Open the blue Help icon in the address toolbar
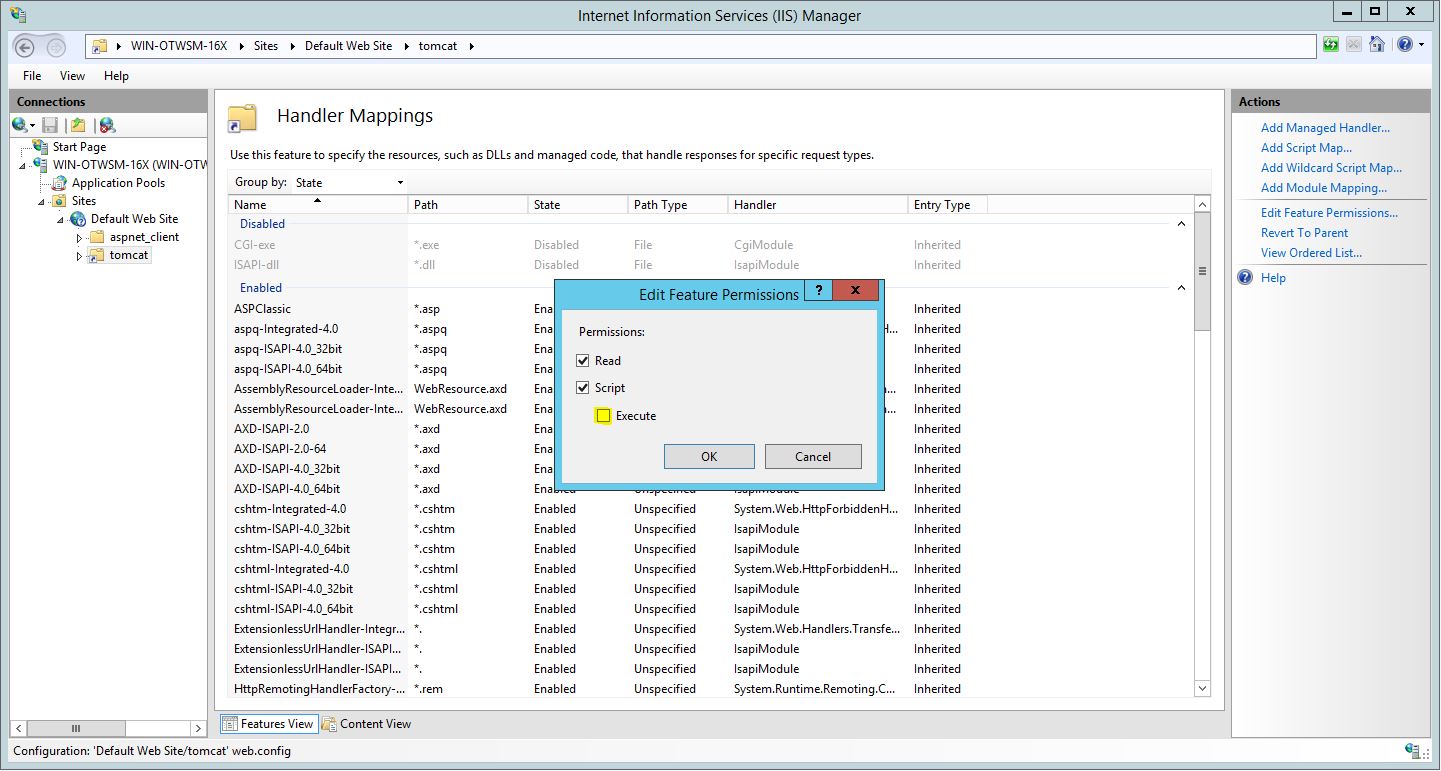 pyautogui.click(x=1404, y=45)
